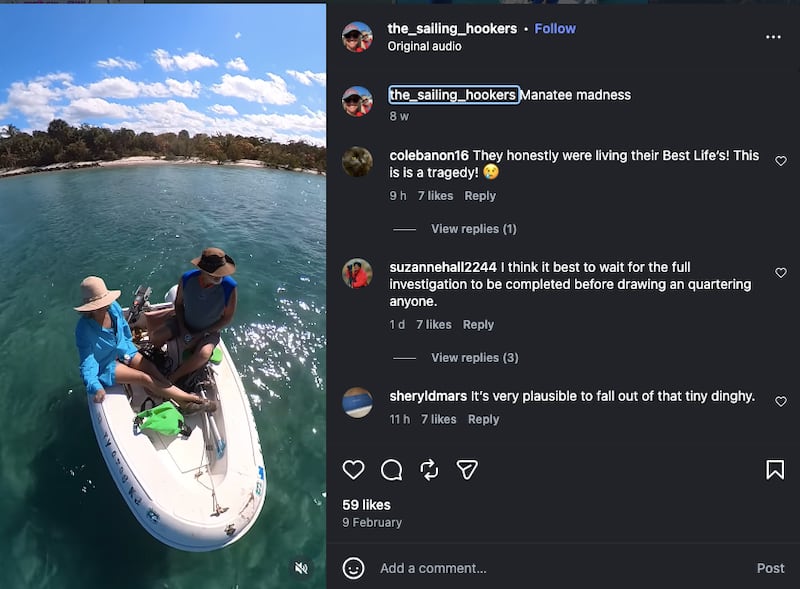Submit a comment with the Post button

[770, 567]
